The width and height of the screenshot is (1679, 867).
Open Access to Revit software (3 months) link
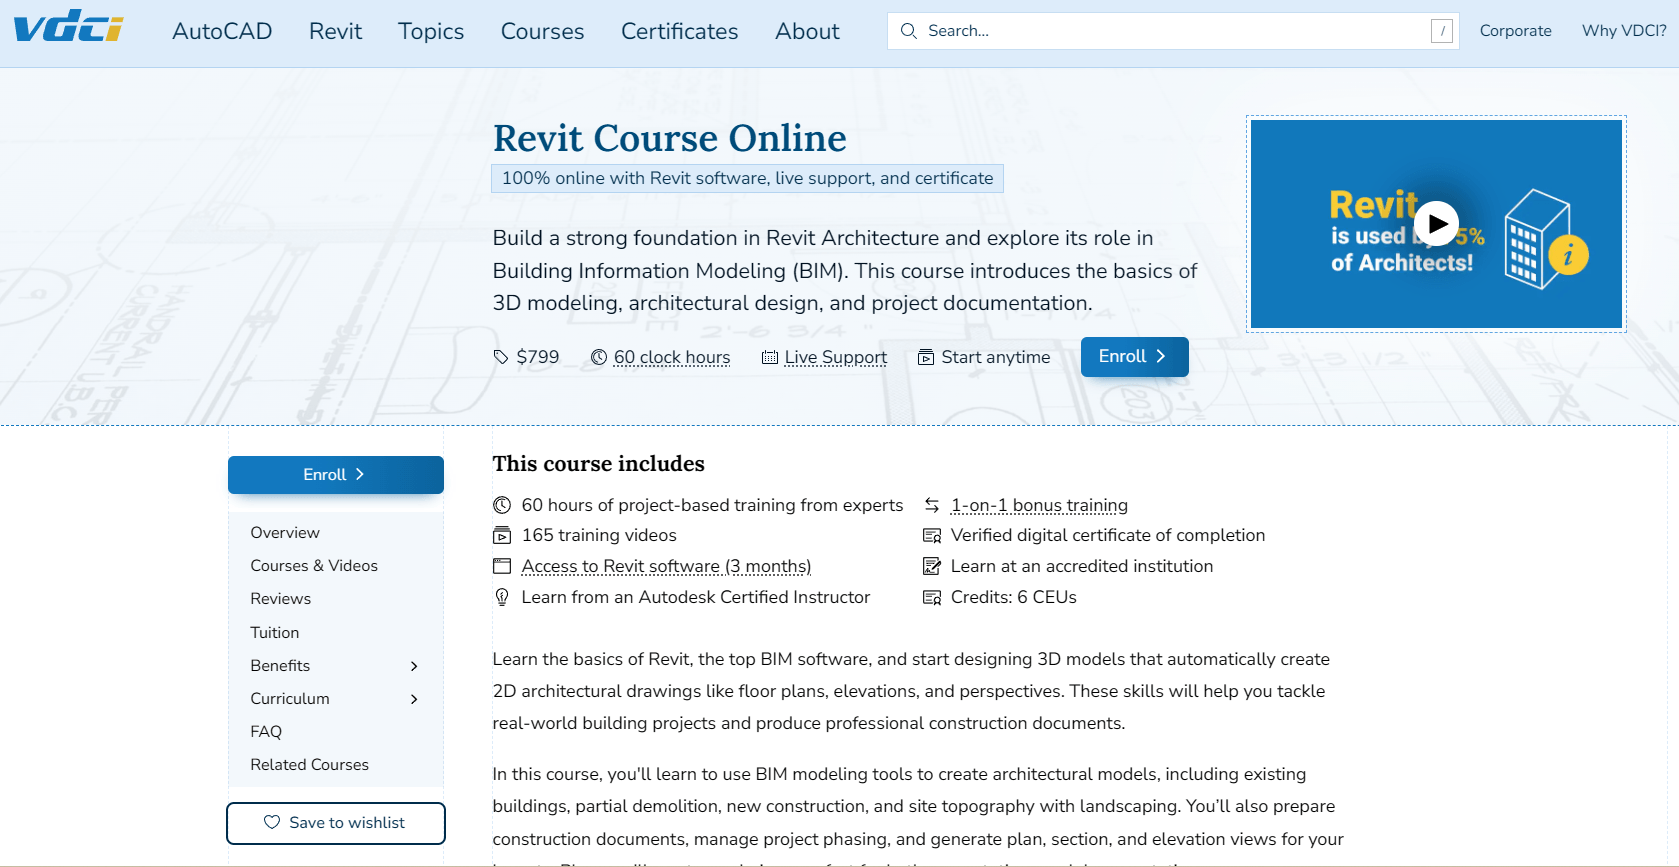666,566
